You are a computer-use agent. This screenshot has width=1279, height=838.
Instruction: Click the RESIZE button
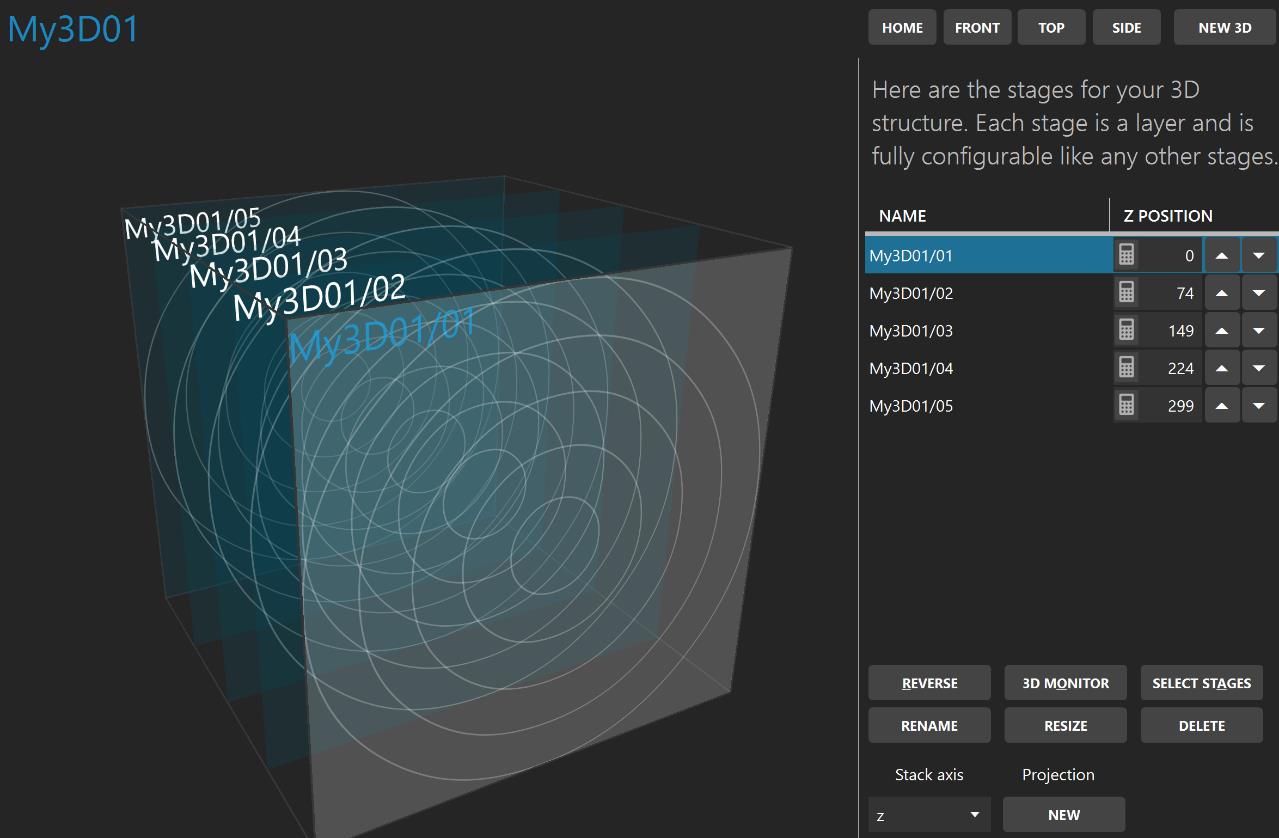1065,726
